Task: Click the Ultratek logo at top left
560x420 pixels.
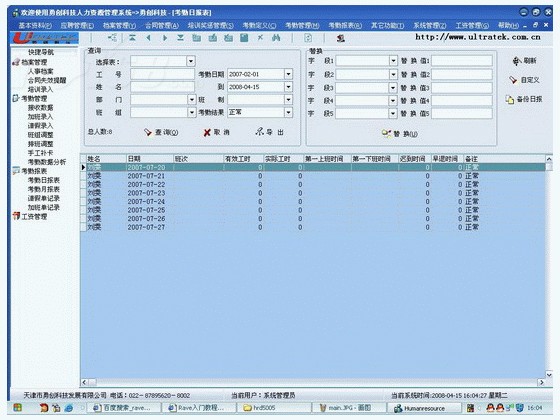Action: tap(44, 38)
